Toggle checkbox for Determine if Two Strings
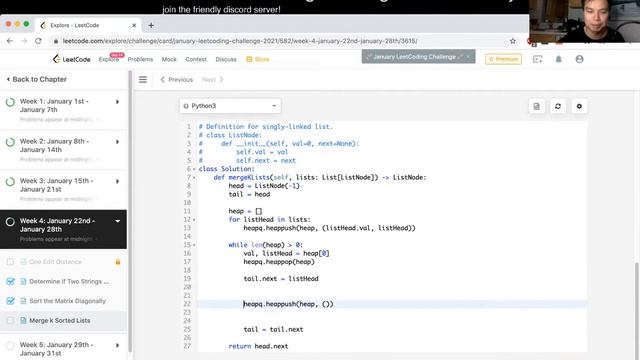This screenshot has height=360, width=640. (x=11, y=281)
